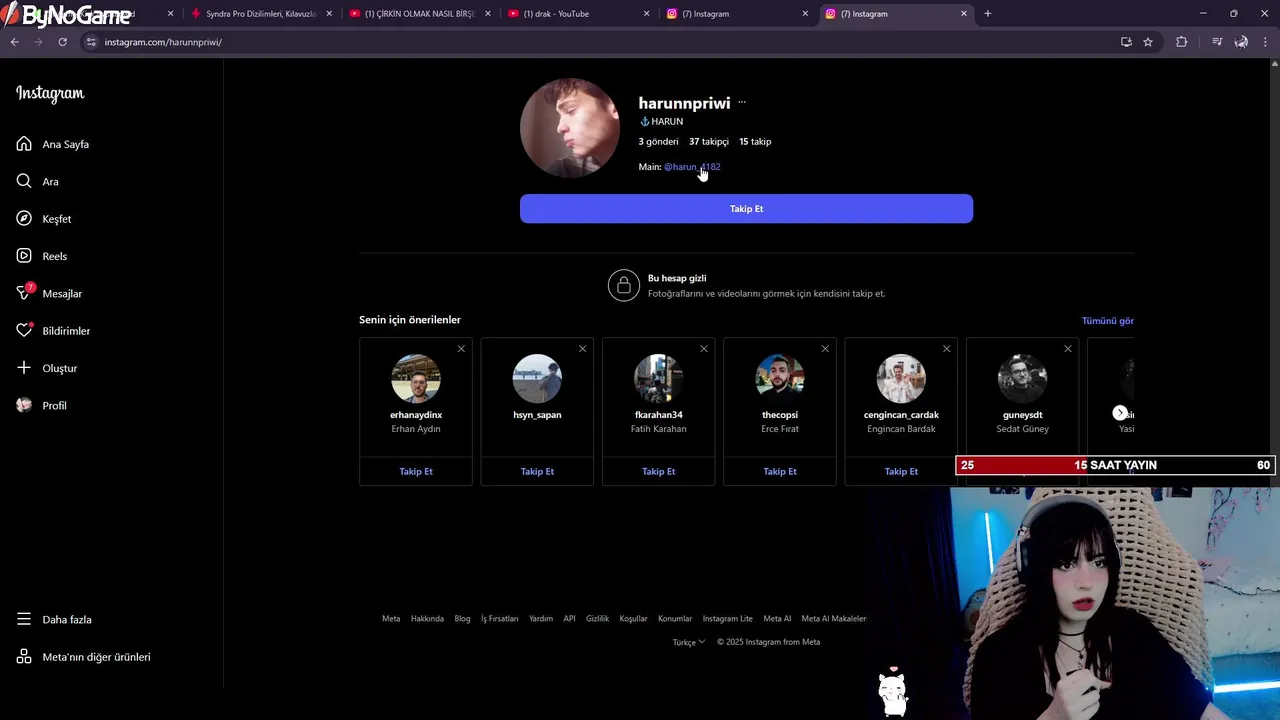Click 37 takipçi followers count
1280x720 pixels.
pyautogui.click(x=709, y=142)
